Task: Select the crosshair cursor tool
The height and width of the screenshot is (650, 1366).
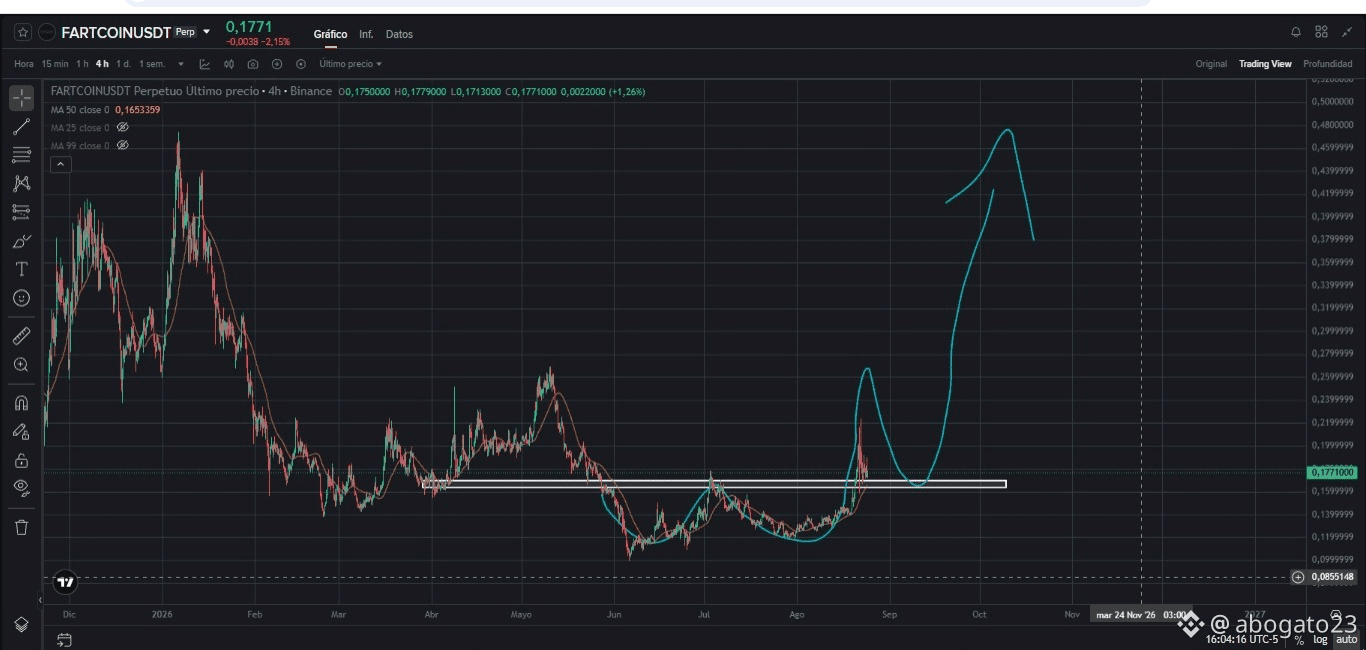Action: tap(22, 98)
